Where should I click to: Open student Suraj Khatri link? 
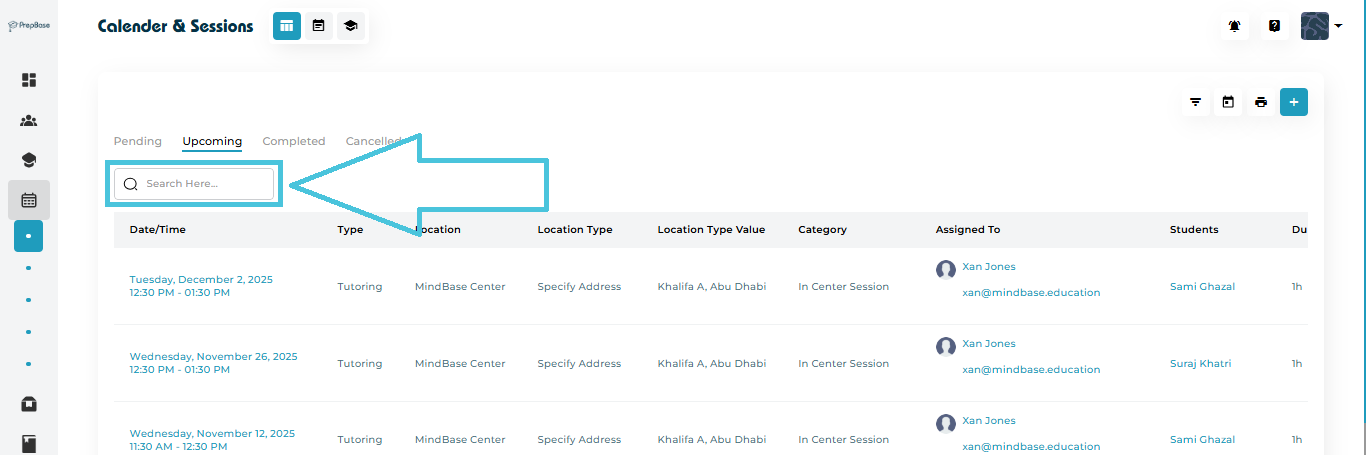pos(1201,364)
